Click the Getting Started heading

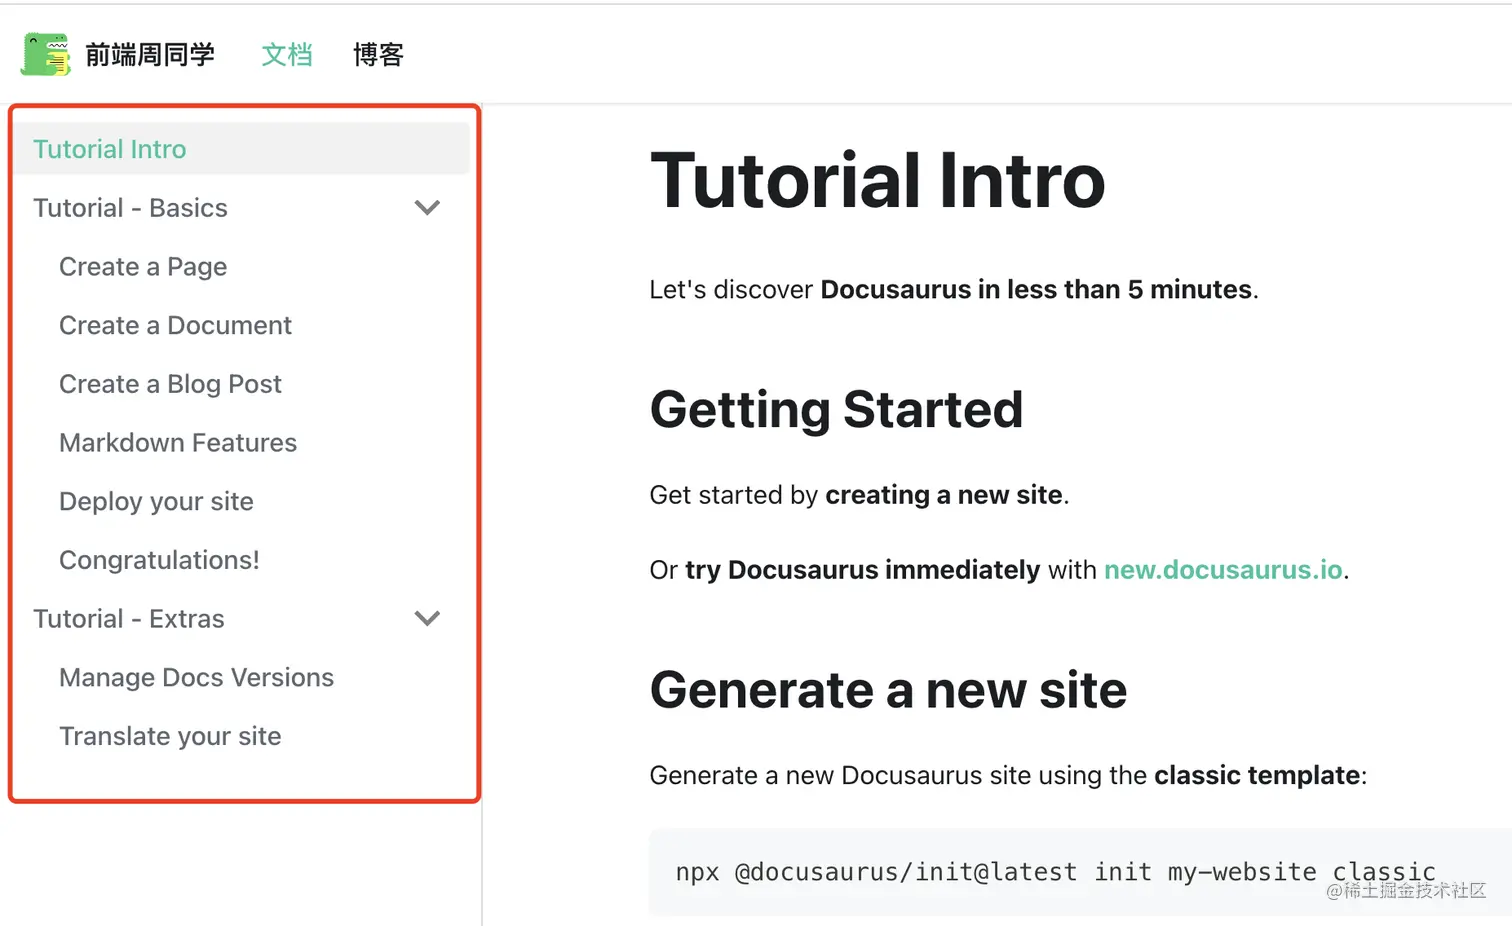837,409
